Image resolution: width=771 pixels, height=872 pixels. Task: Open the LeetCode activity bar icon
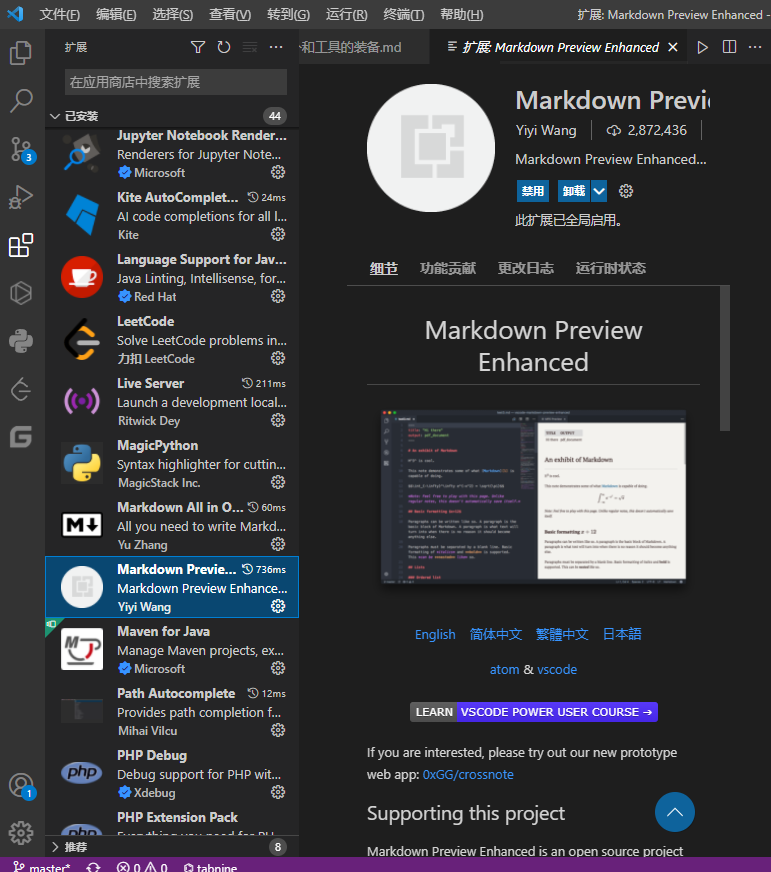click(21, 389)
